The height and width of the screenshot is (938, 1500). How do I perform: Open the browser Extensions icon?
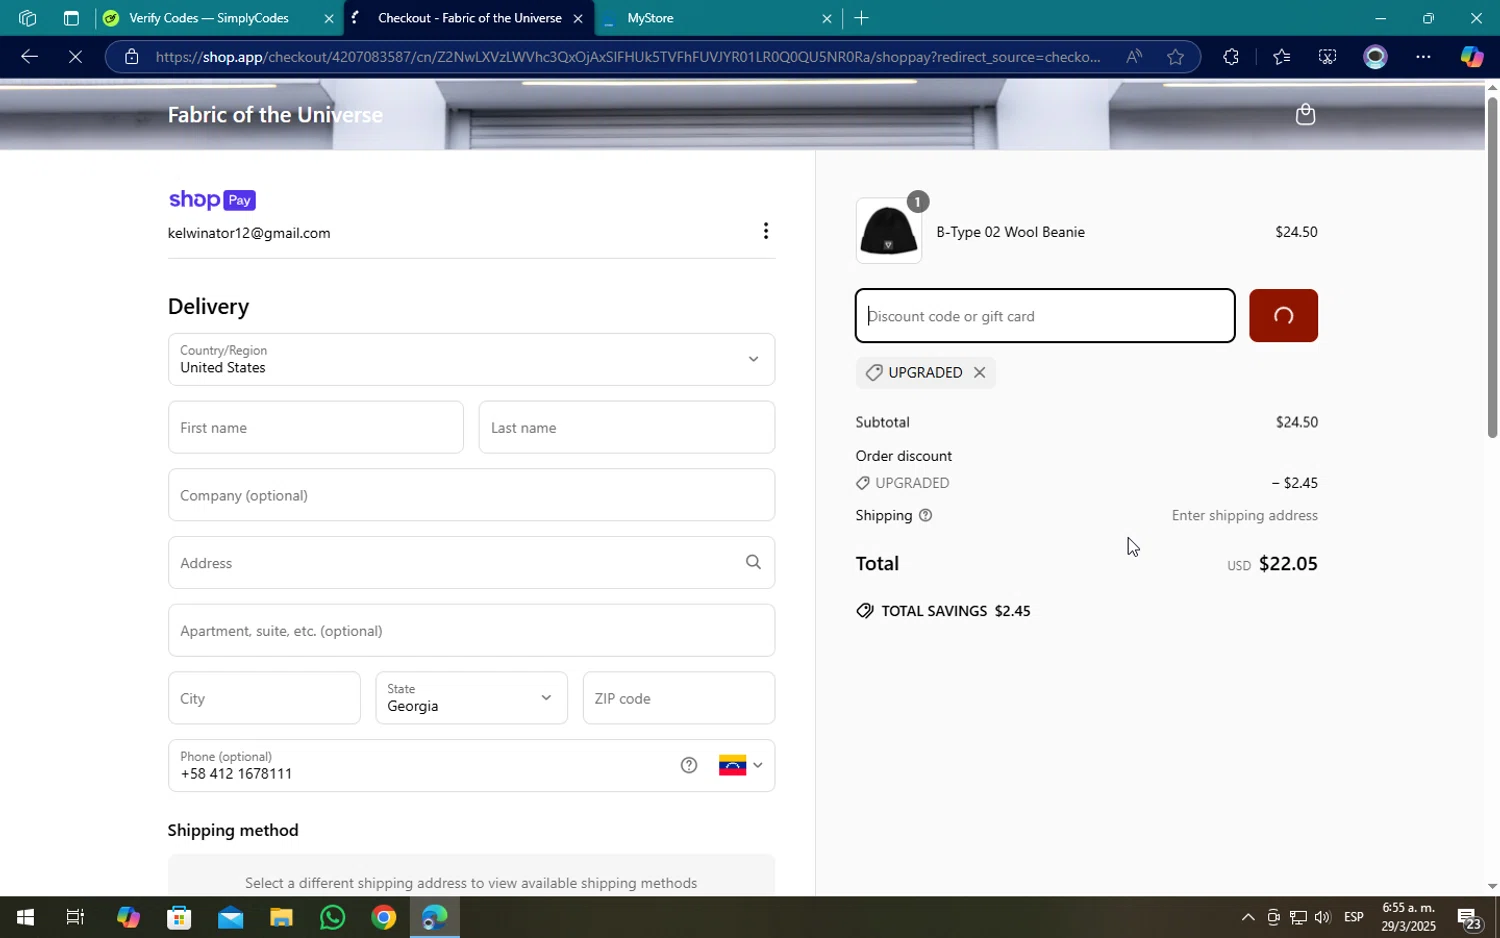(1231, 57)
